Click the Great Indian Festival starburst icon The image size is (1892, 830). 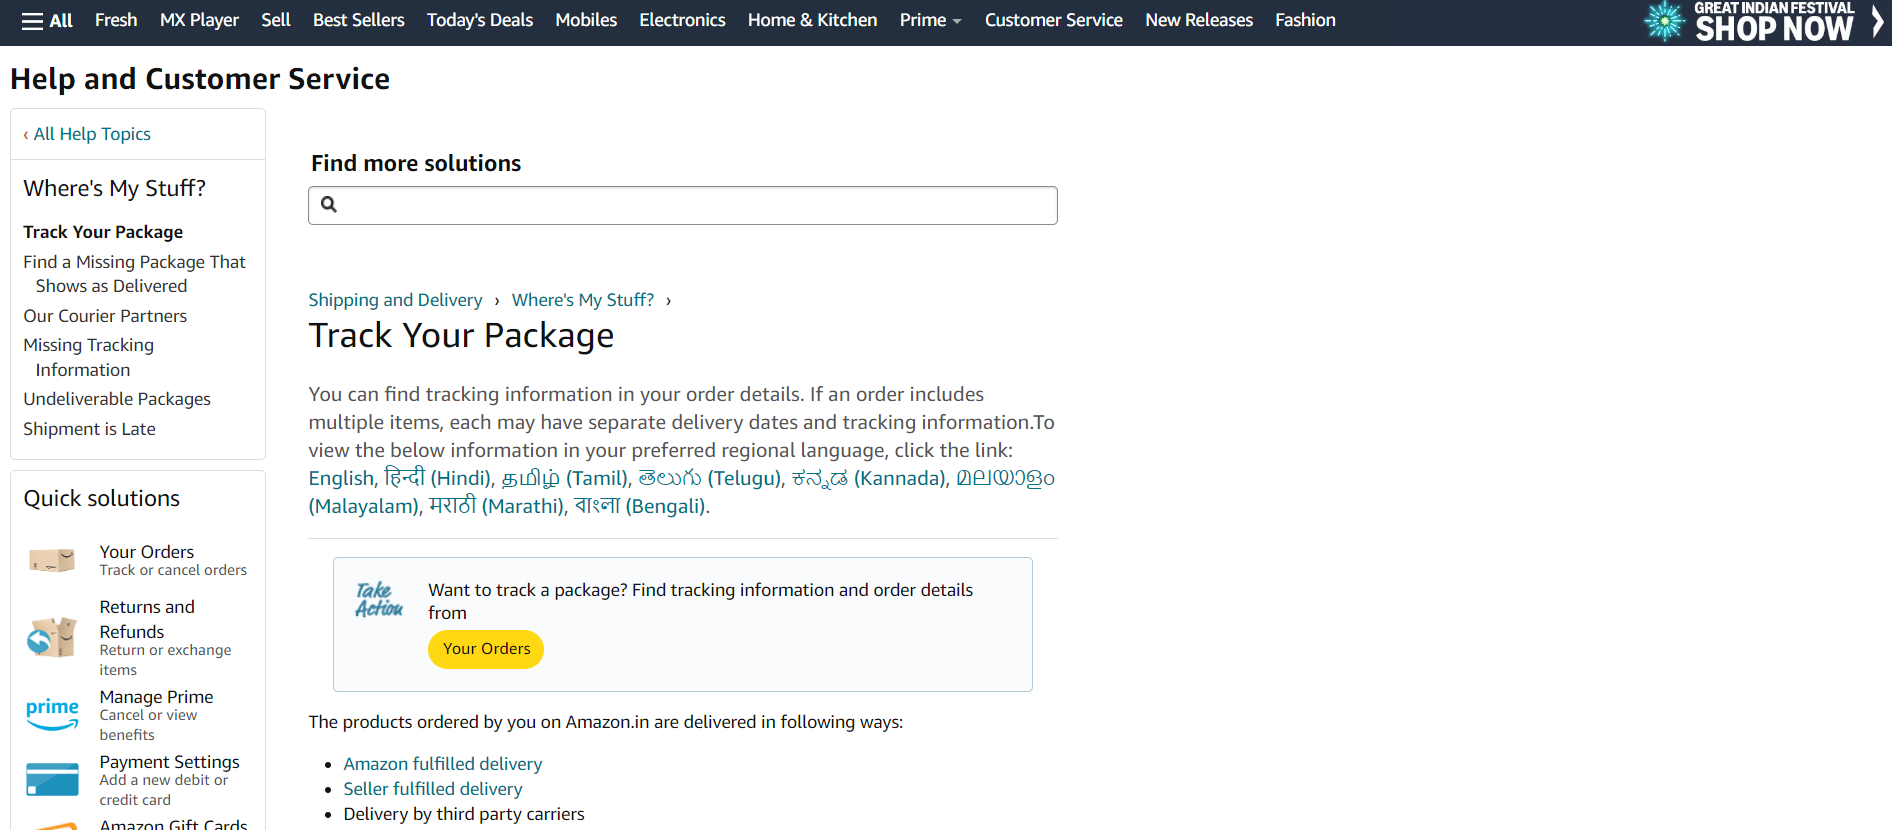point(1665,21)
